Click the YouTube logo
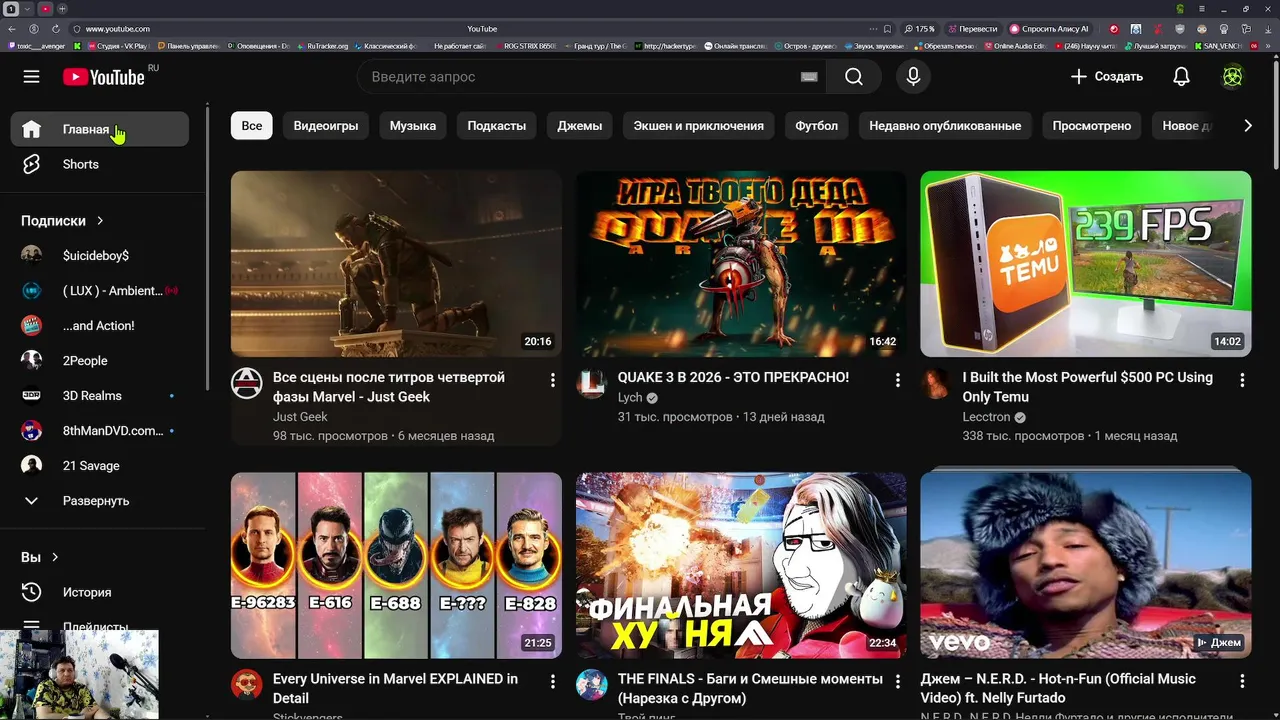1280x720 pixels. point(104,77)
